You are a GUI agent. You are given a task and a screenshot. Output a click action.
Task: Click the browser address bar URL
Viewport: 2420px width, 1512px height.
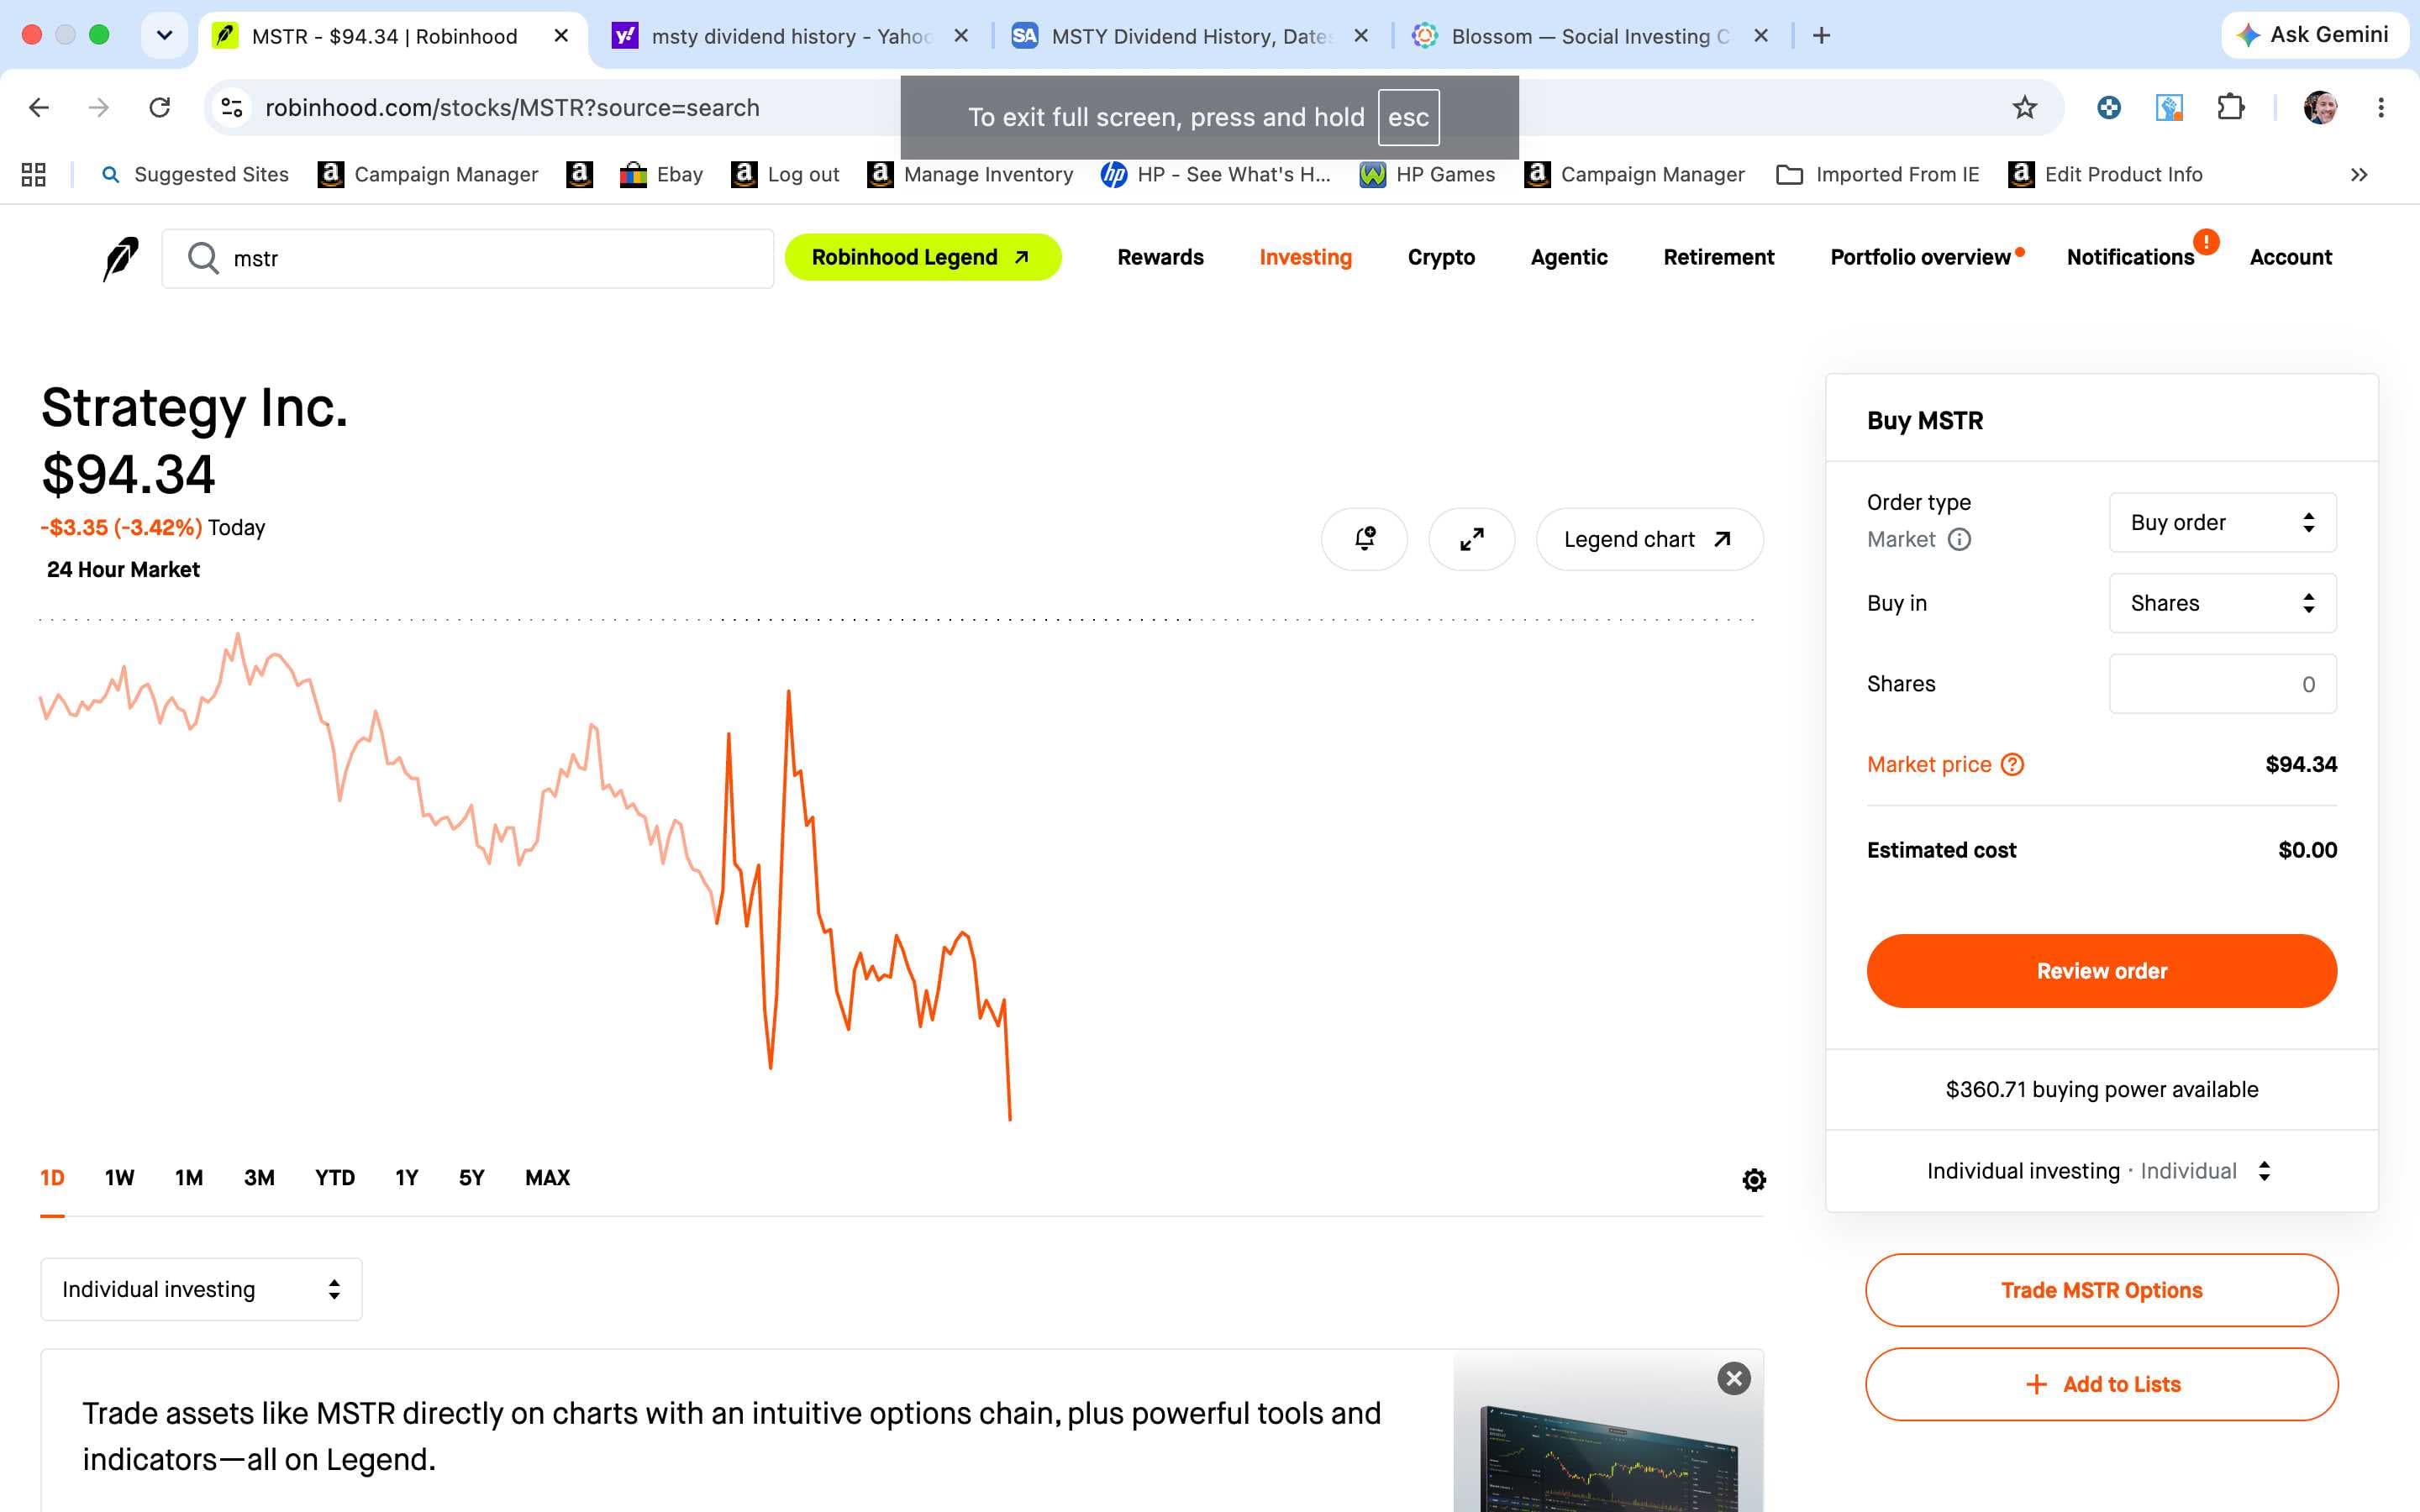click(x=512, y=107)
